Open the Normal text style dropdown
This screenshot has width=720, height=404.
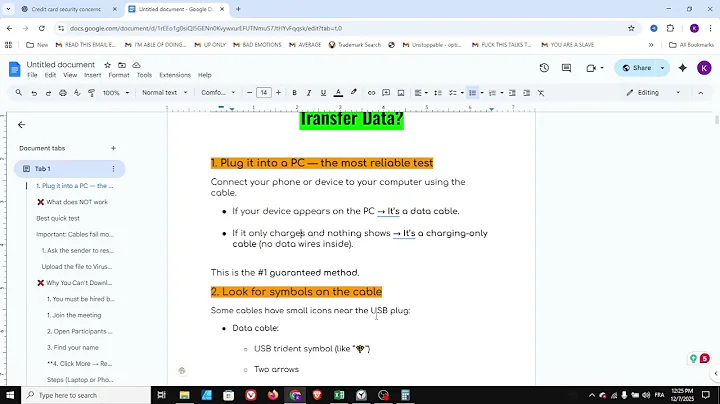pos(165,93)
